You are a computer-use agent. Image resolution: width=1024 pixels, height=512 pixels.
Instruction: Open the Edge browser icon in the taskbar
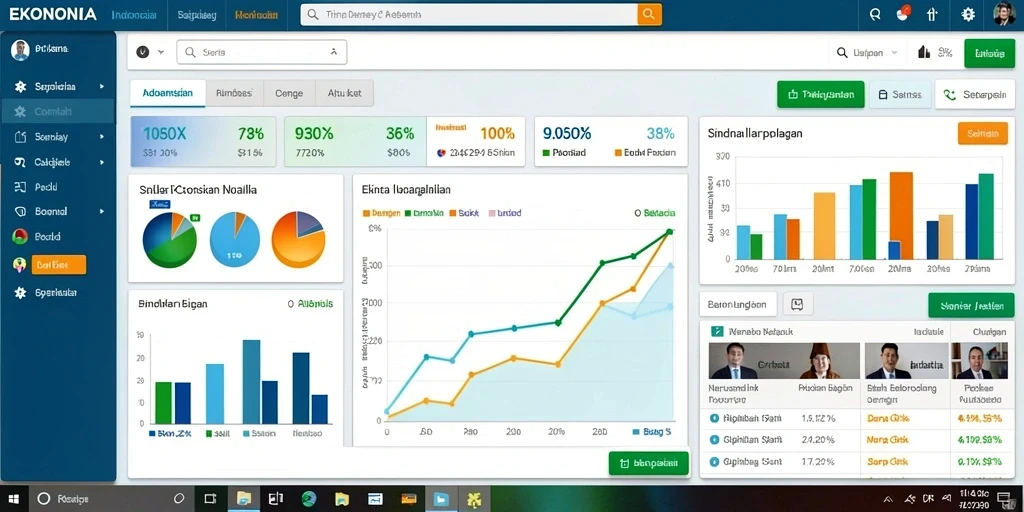309,499
